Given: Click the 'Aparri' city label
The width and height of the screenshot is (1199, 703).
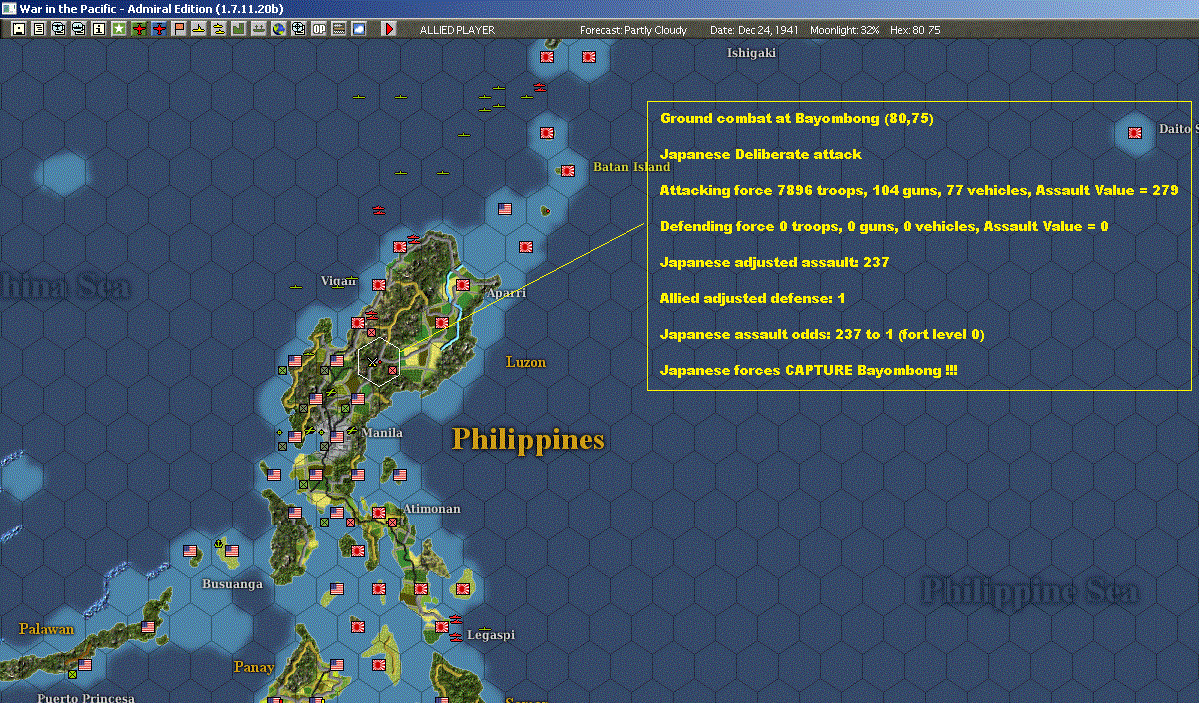Looking at the screenshot, I should click(x=506, y=292).
